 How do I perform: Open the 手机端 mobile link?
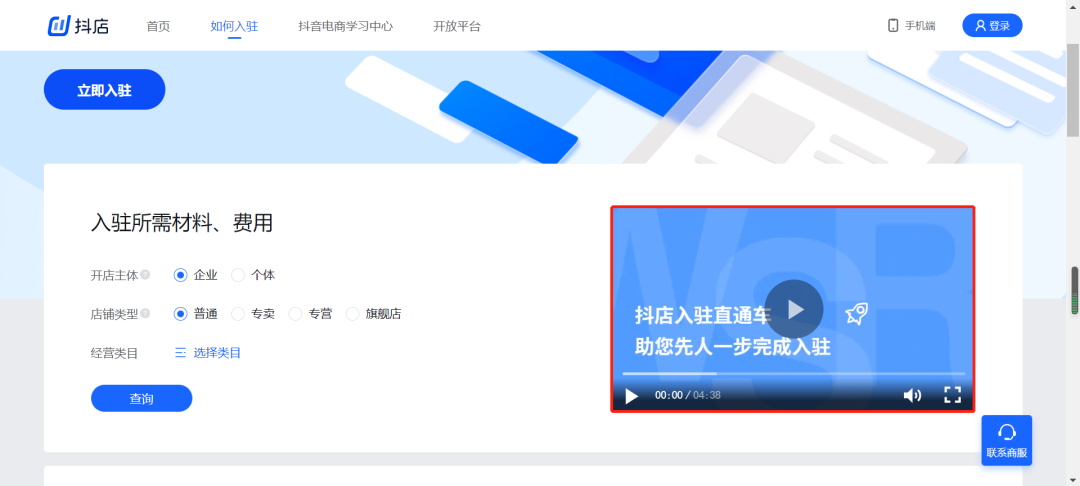(x=911, y=26)
